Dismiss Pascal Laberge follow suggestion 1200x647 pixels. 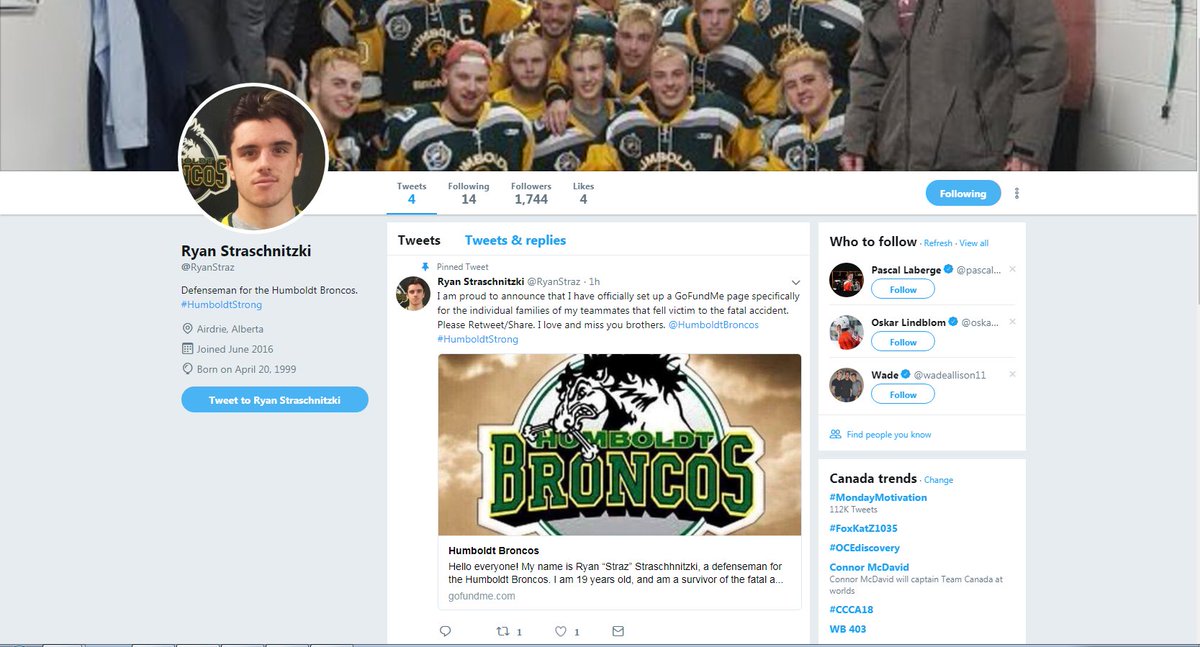click(1012, 270)
